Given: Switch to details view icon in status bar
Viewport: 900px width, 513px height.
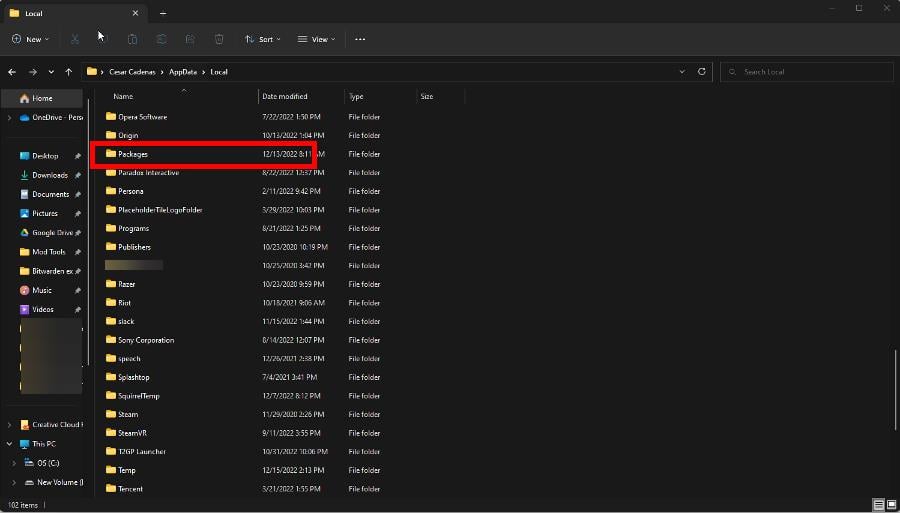Looking at the screenshot, I should tap(879, 505).
